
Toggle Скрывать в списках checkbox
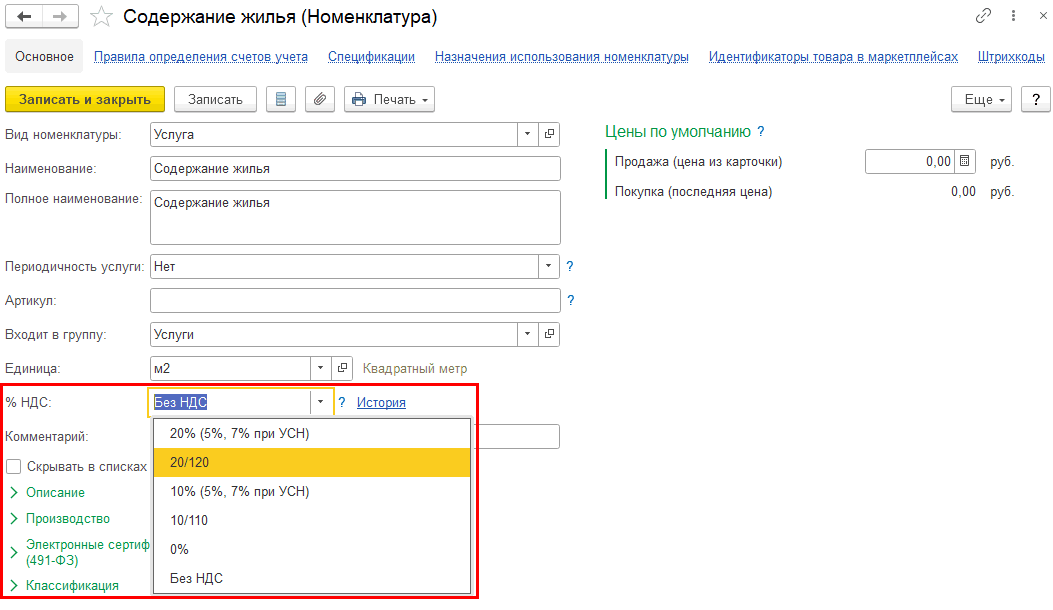14,466
